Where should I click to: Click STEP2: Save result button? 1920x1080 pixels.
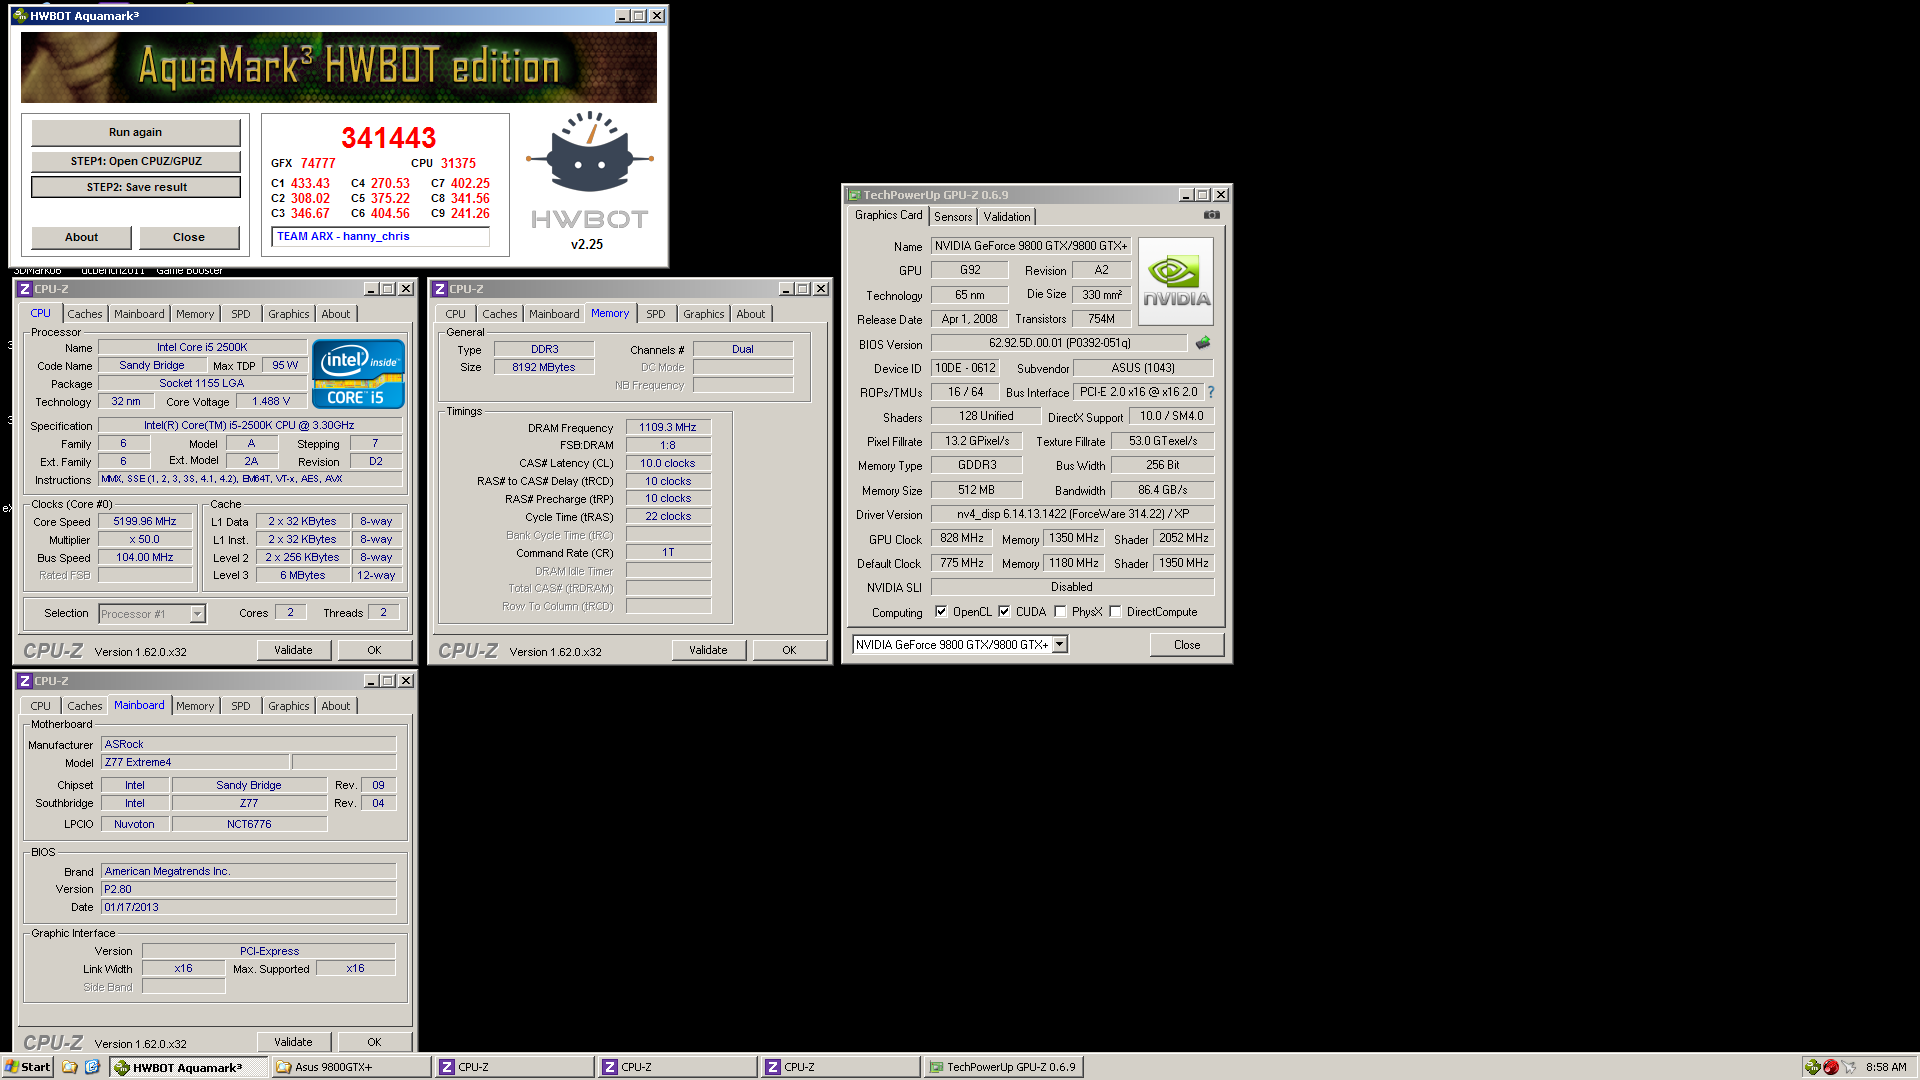[x=135, y=187]
